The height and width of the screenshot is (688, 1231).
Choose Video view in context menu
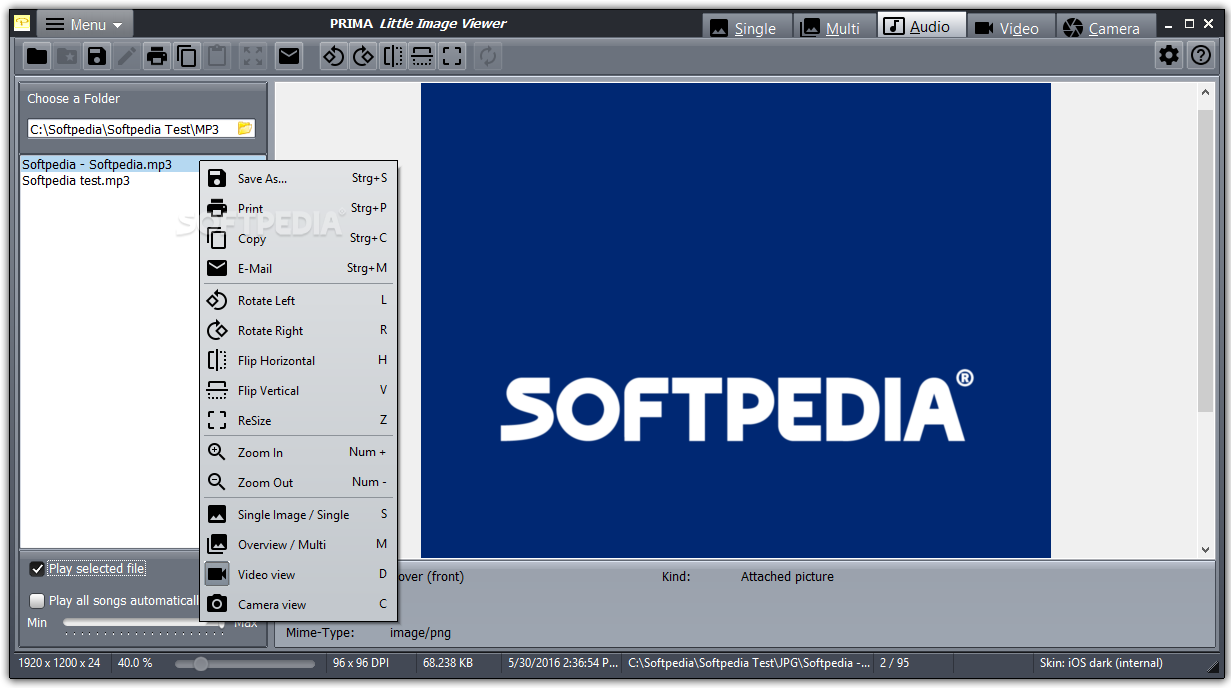[x=298, y=574]
